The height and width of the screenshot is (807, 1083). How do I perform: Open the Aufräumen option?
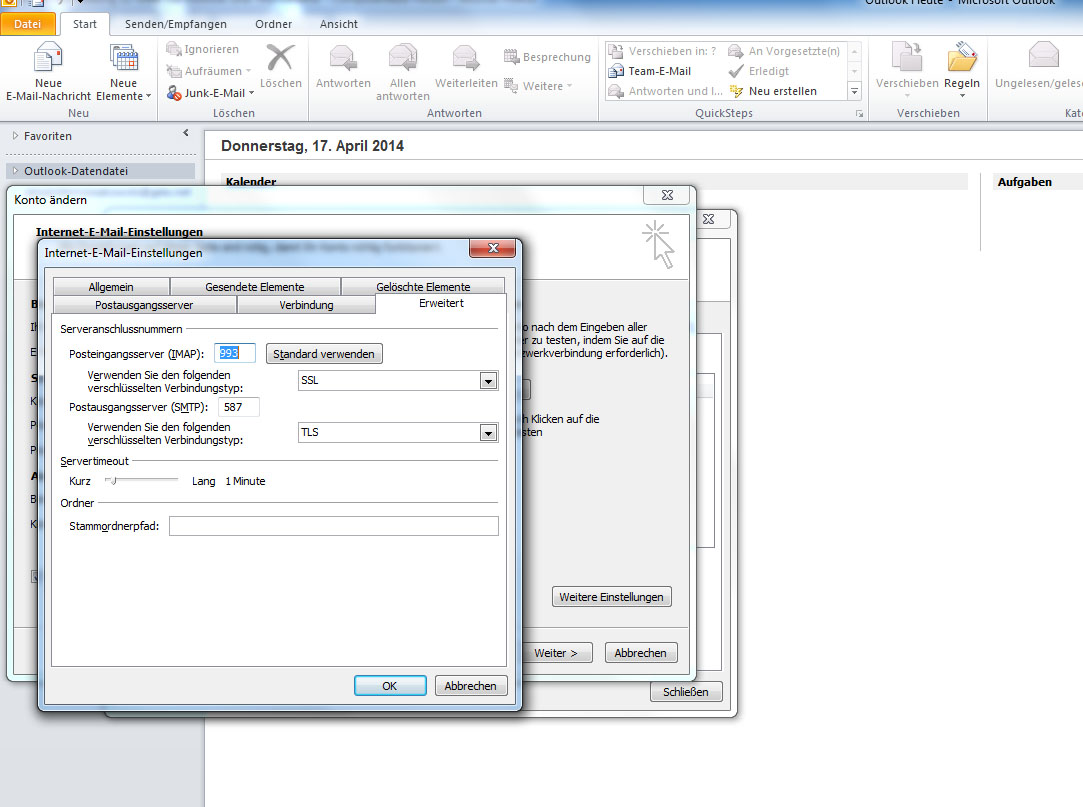(x=209, y=71)
